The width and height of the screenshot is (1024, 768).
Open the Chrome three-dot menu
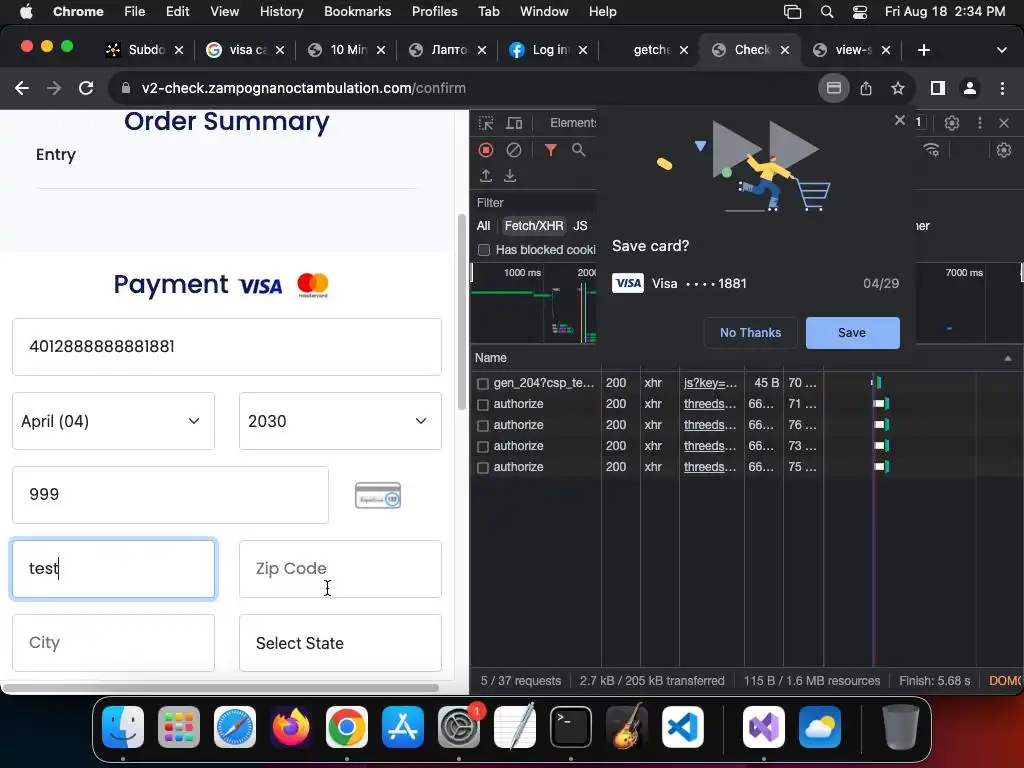pyautogui.click(x=1002, y=88)
